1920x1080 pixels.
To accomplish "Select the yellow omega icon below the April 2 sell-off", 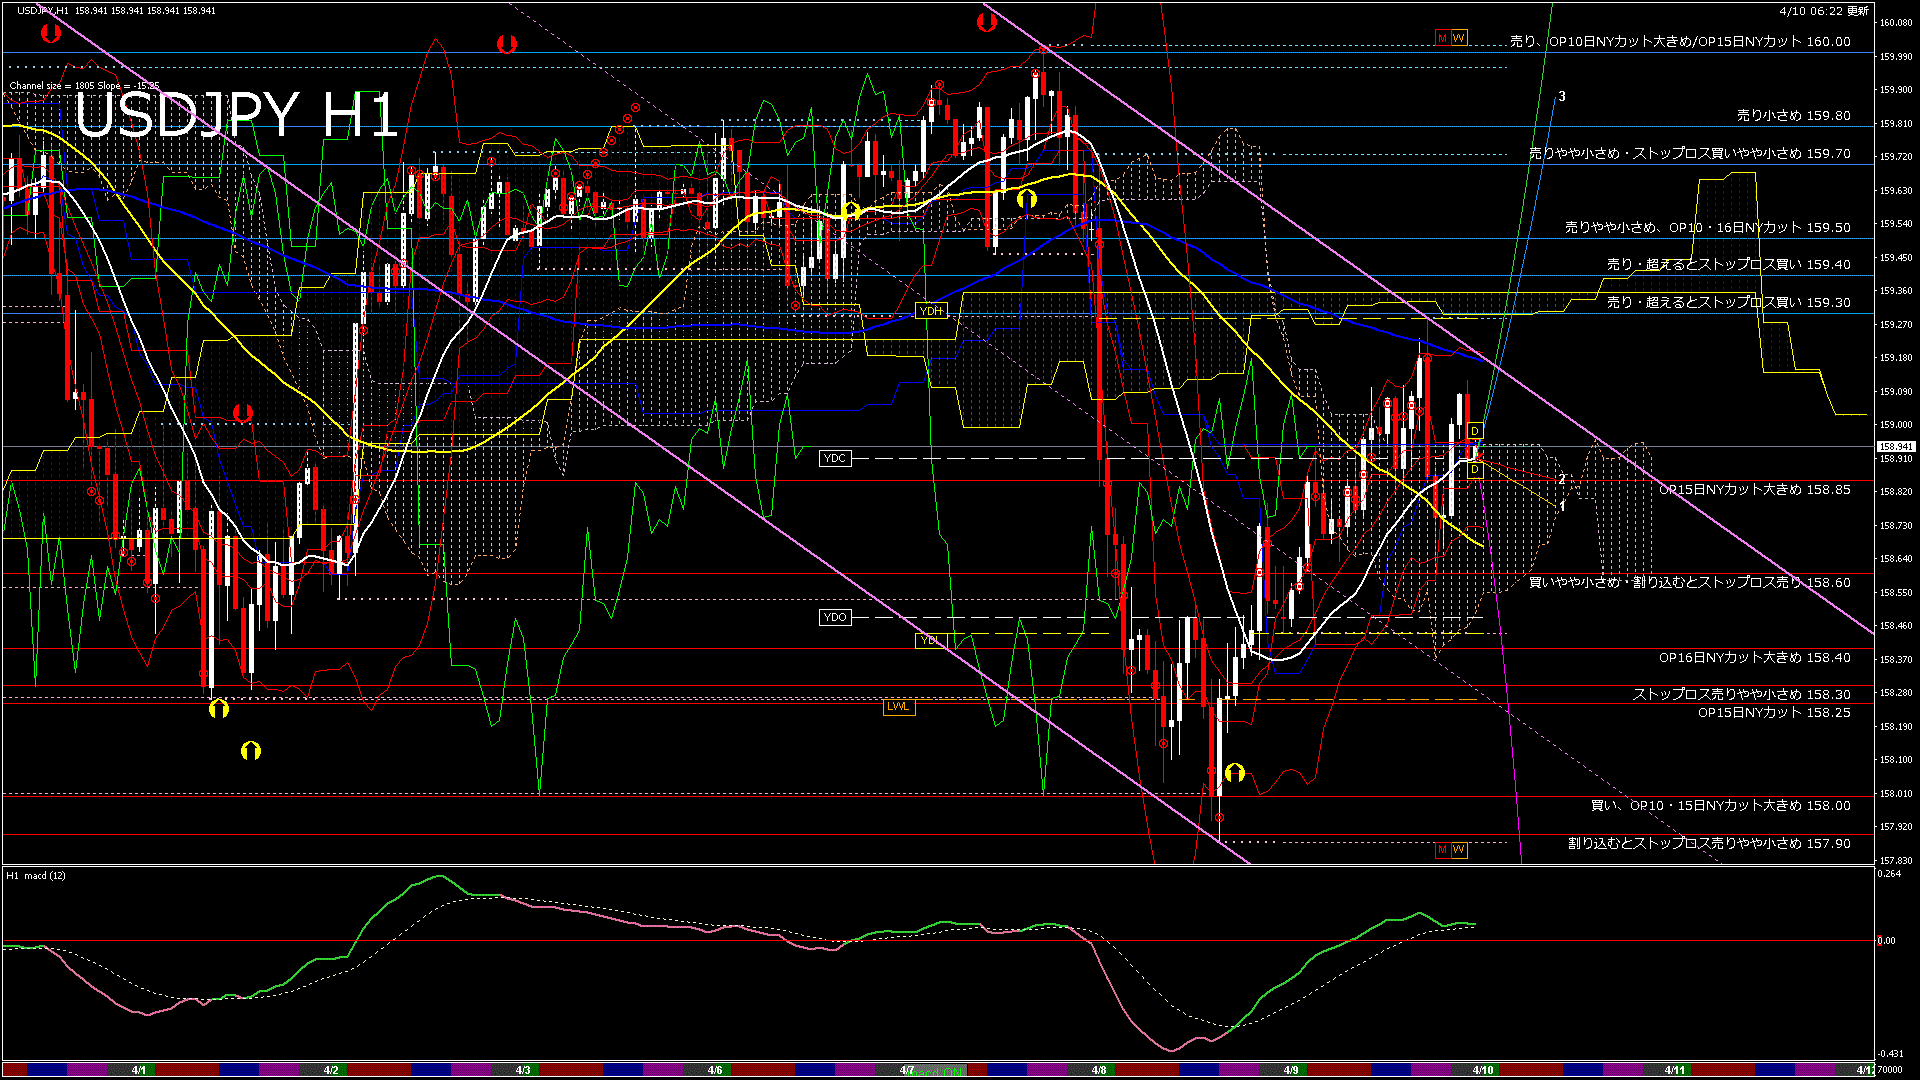I will 249,750.
